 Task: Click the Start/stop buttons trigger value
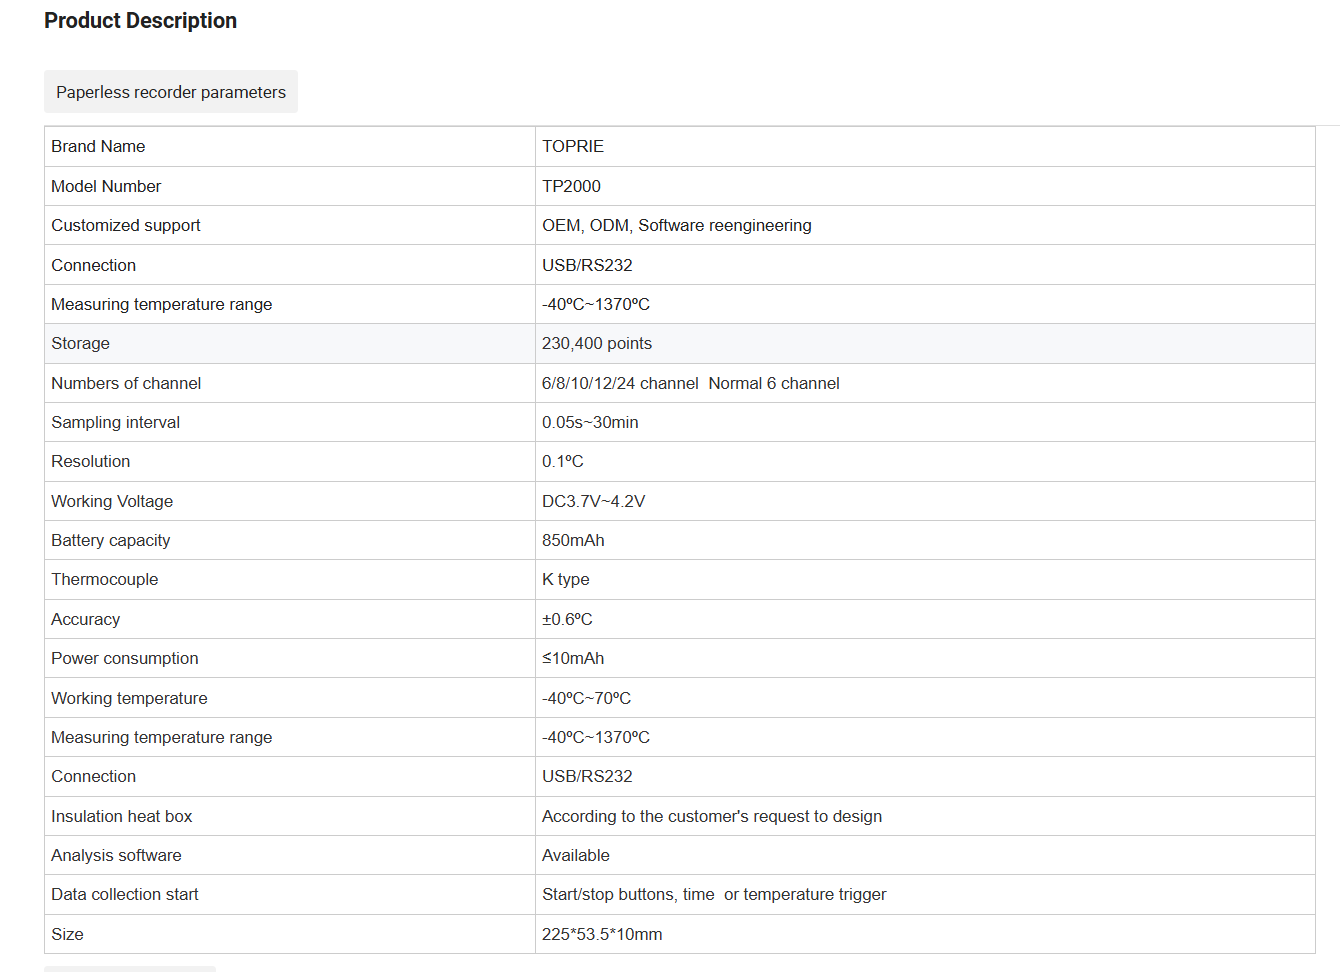point(714,894)
